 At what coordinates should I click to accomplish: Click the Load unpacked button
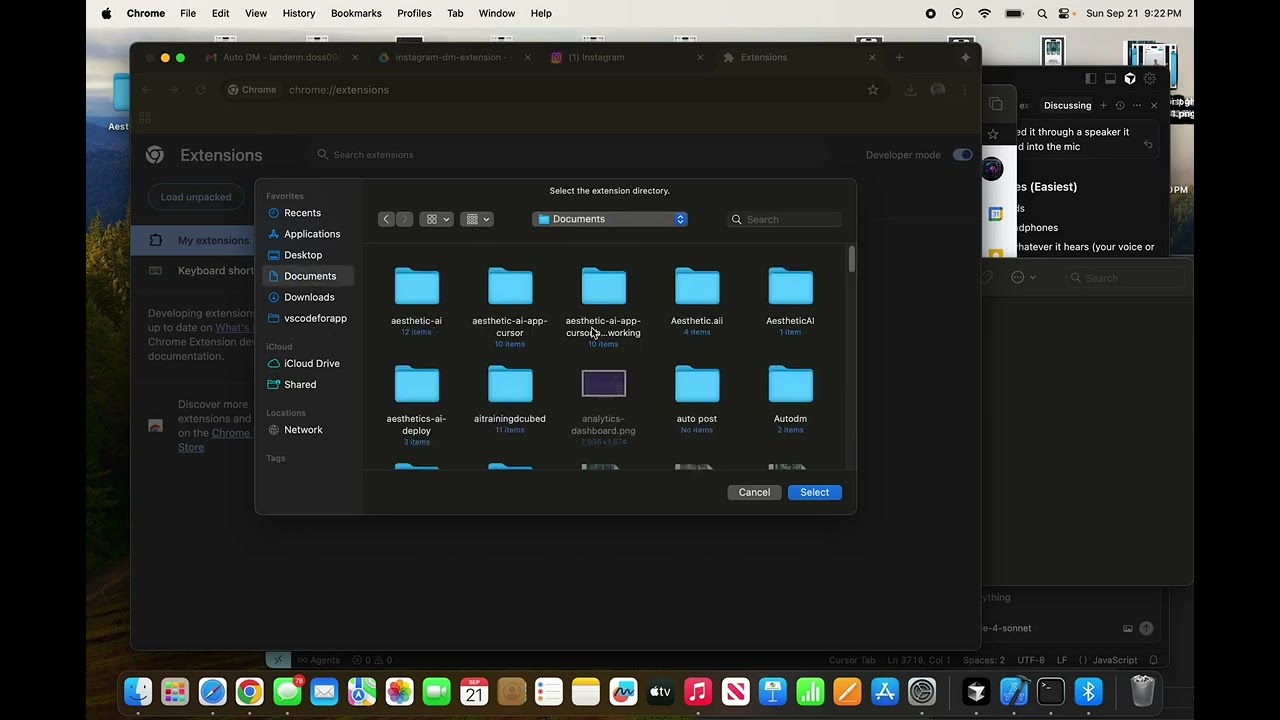[x=196, y=197]
